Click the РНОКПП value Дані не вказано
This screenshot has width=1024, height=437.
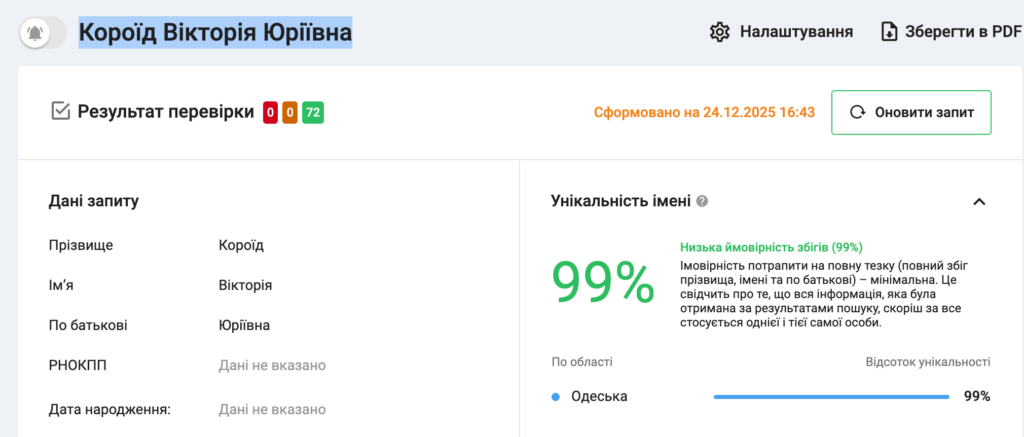(x=272, y=365)
